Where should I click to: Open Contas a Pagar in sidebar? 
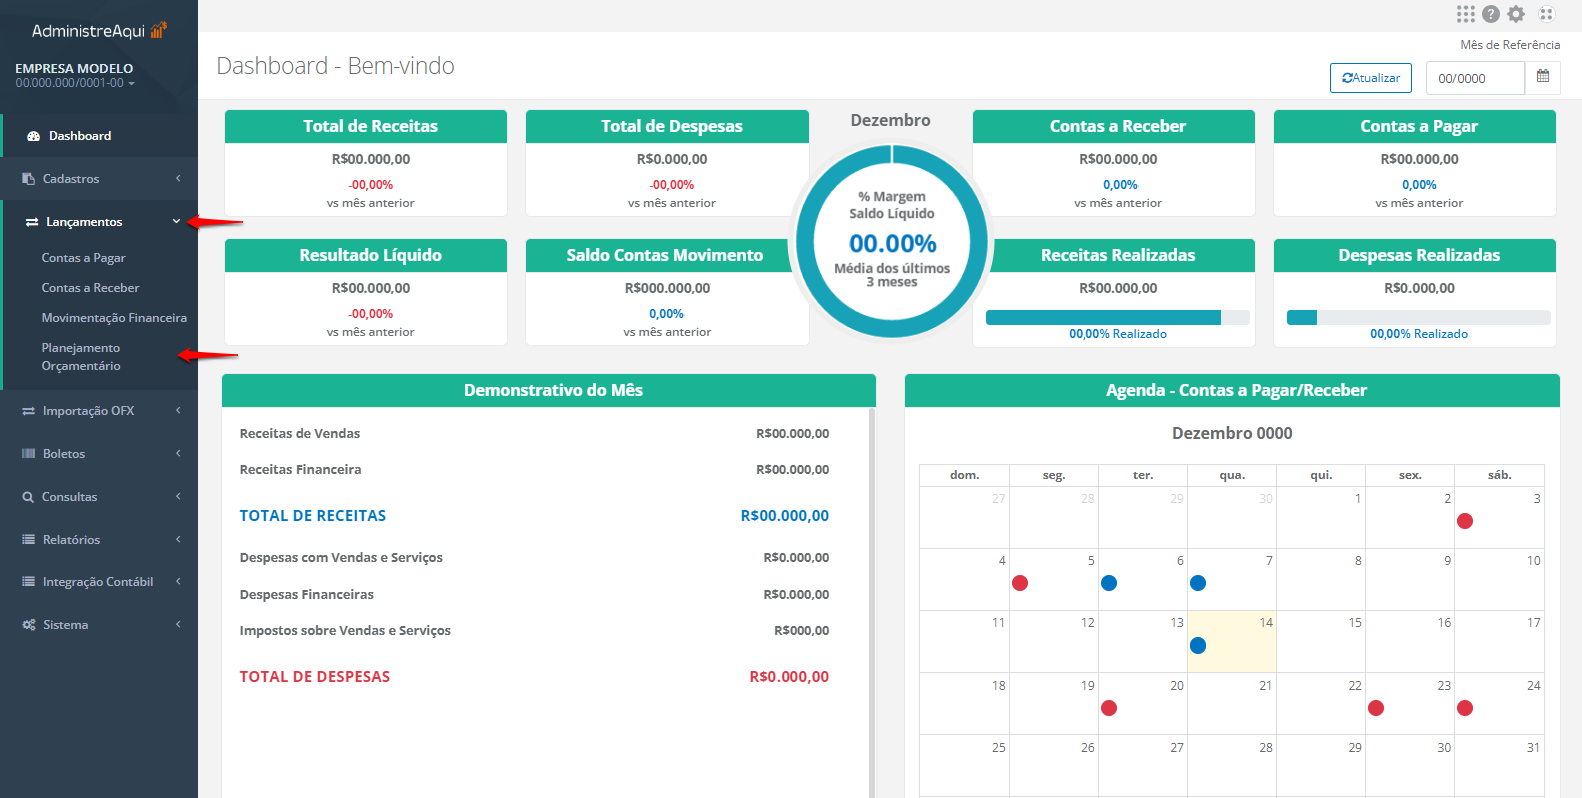tap(83, 258)
